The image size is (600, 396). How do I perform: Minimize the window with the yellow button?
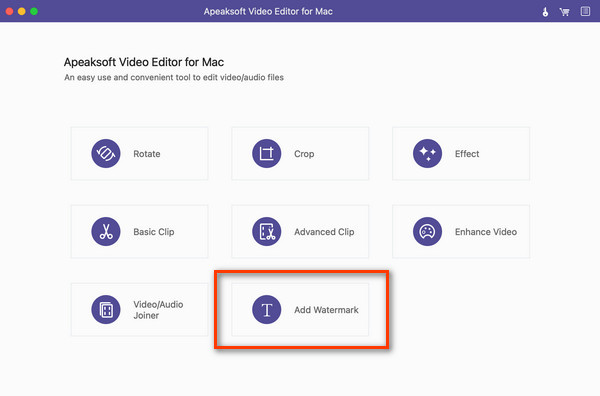22,11
